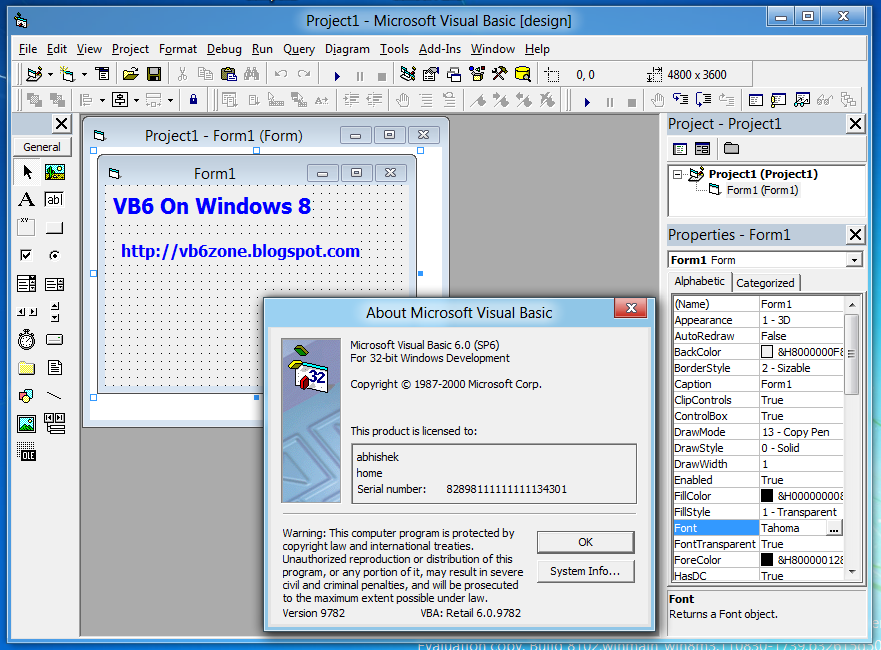Open Form1 object combo box in Properties
Screen dimensions: 881x650
(x=765, y=260)
